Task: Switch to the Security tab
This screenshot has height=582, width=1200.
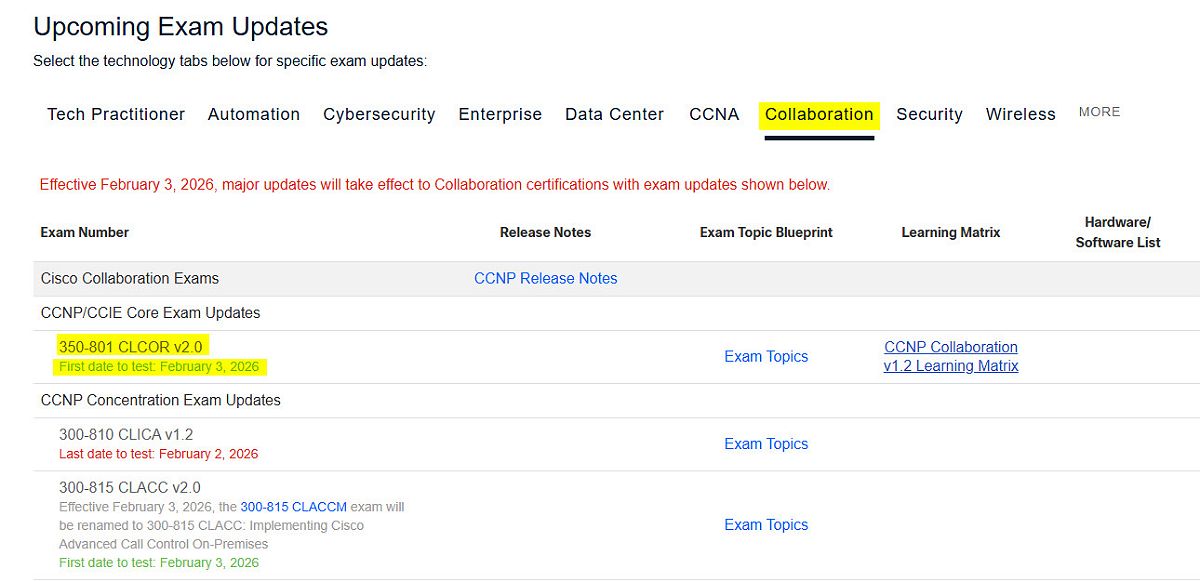Action: click(929, 114)
